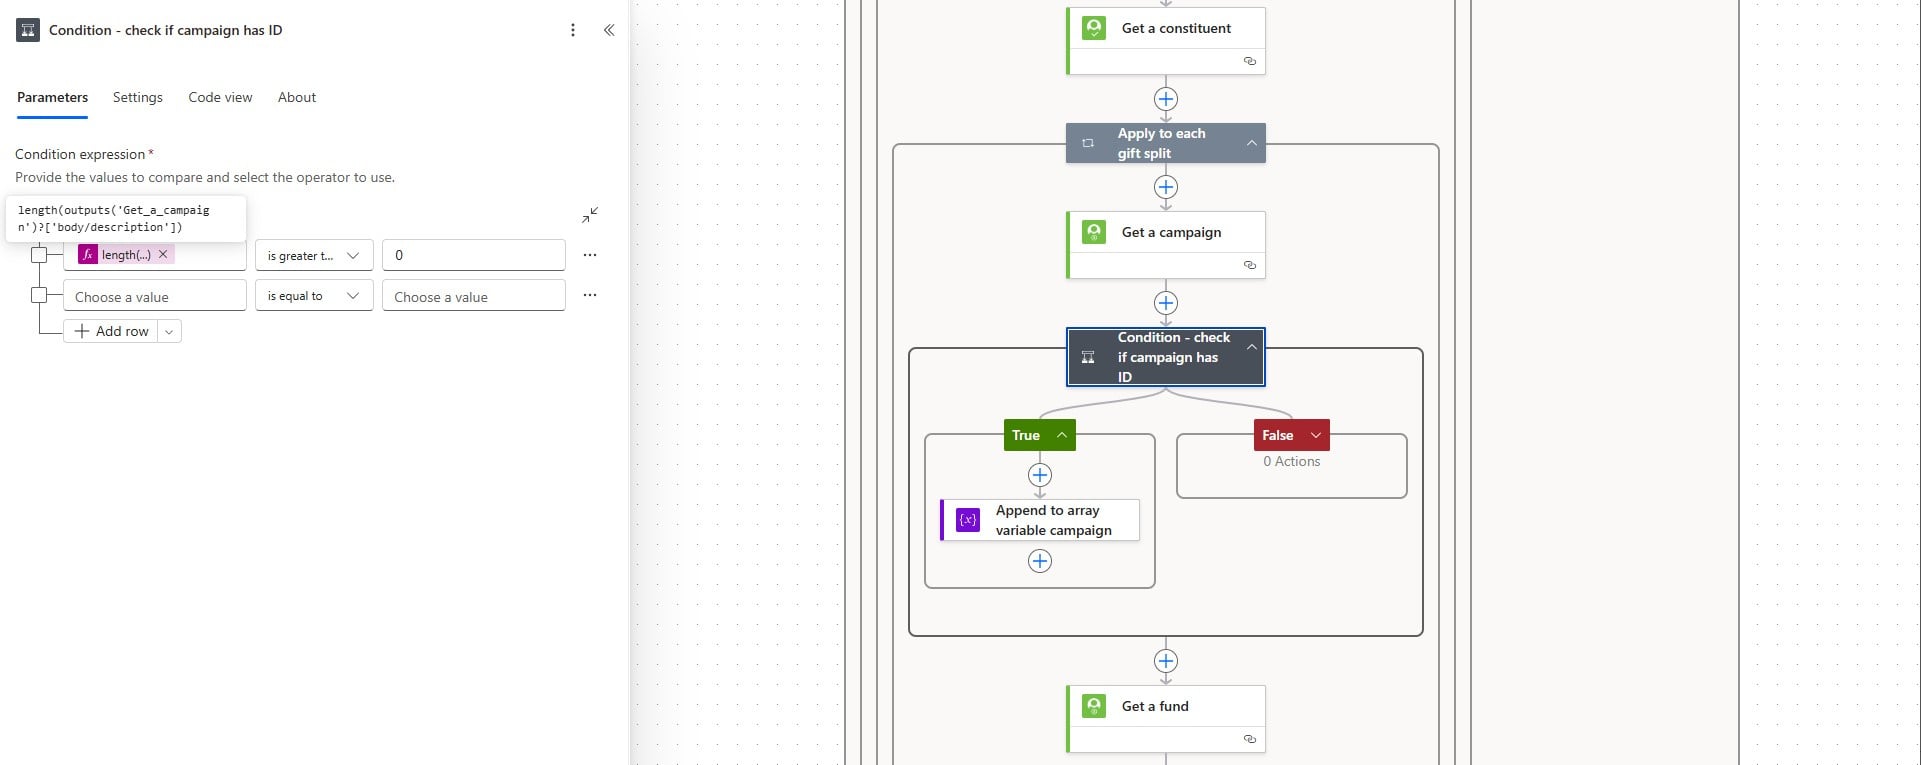Check the checkbox for the empty condition row
1921x765 pixels.
(39, 295)
